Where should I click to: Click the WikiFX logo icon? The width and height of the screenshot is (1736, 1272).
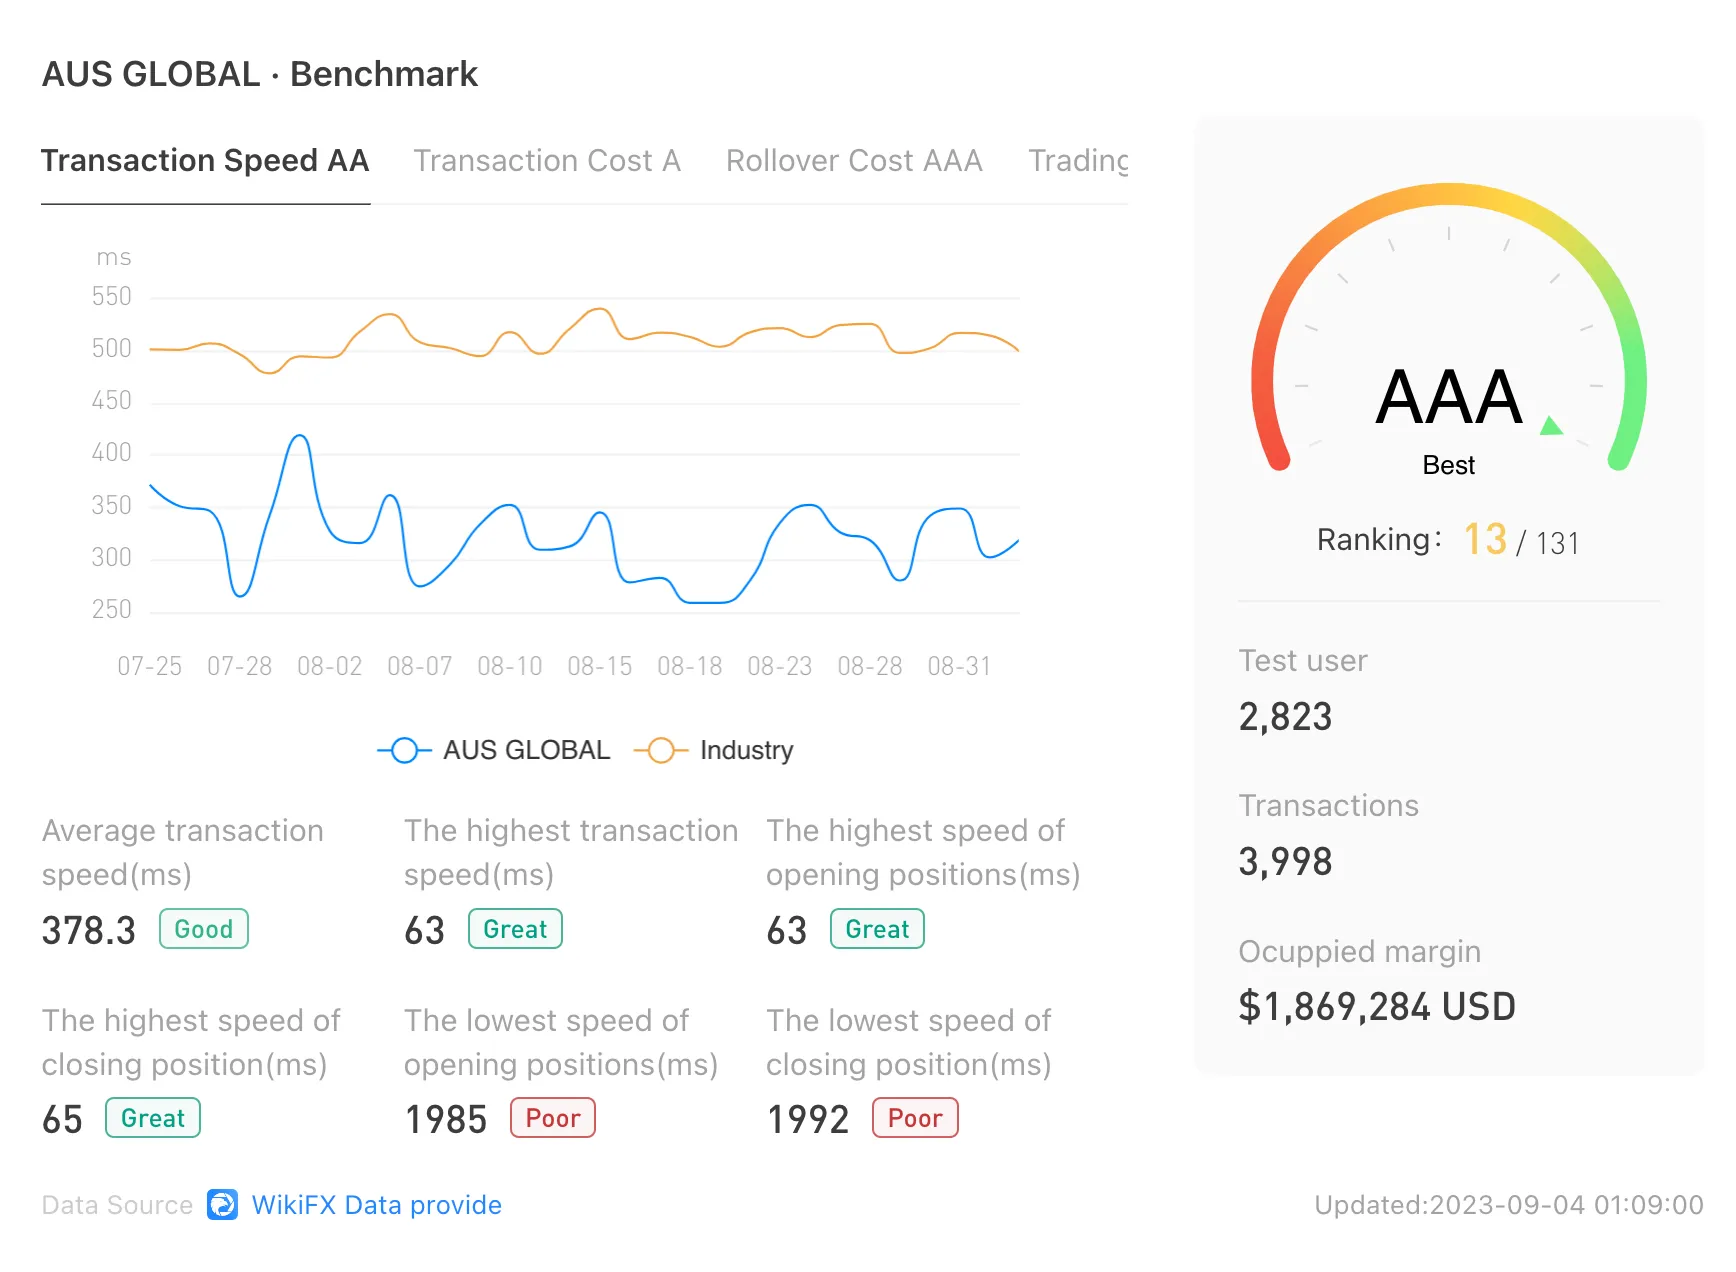tap(222, 1204)
